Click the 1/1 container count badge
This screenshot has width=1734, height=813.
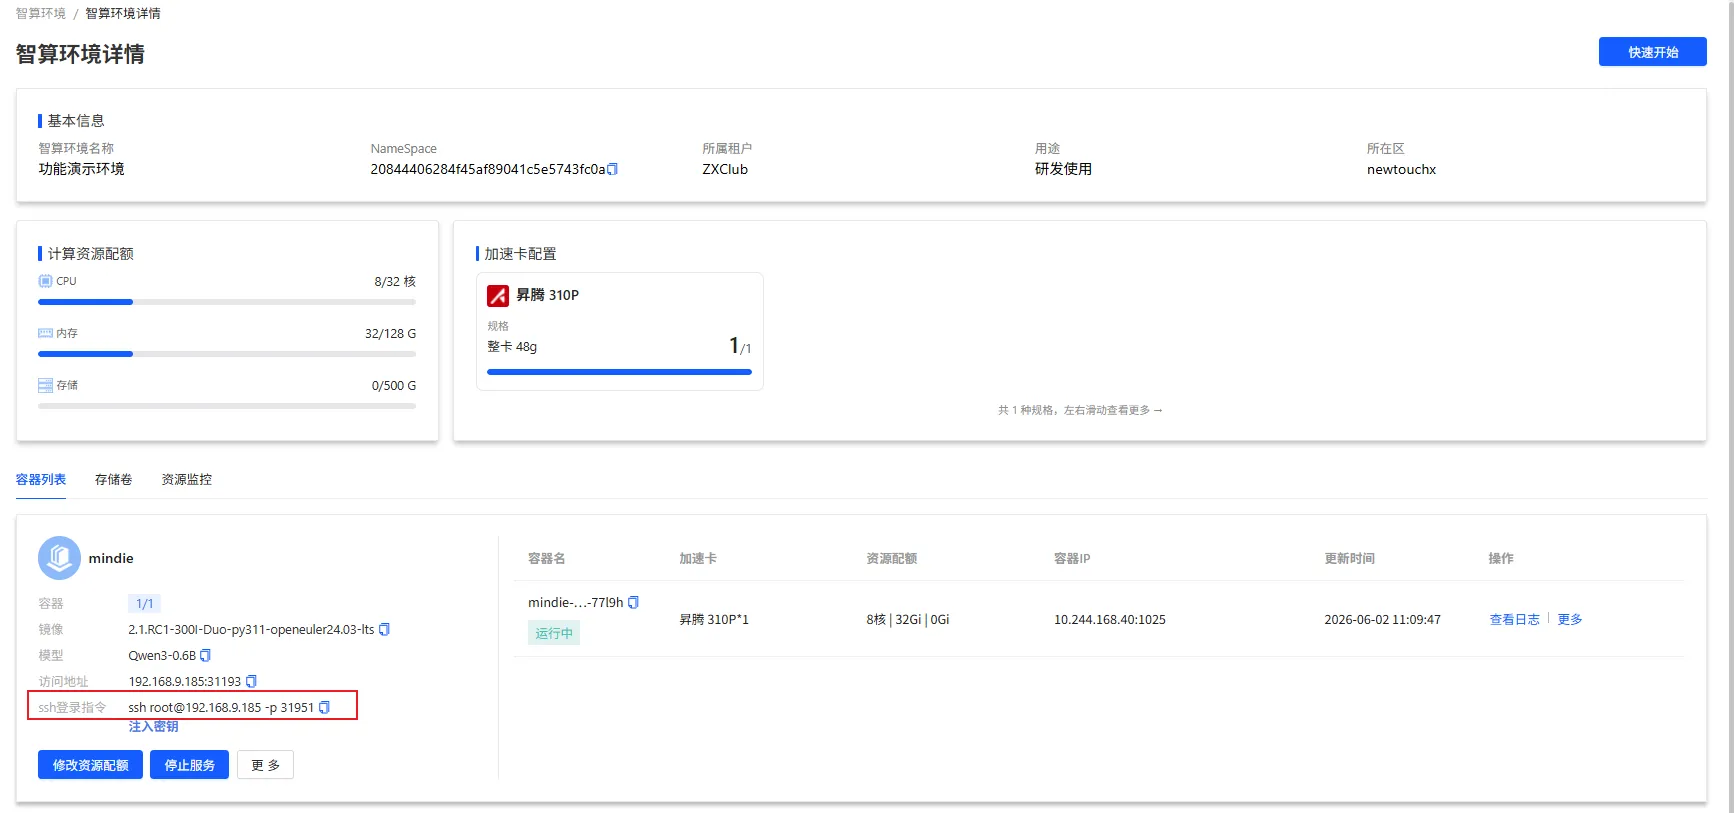click(145, 603)
